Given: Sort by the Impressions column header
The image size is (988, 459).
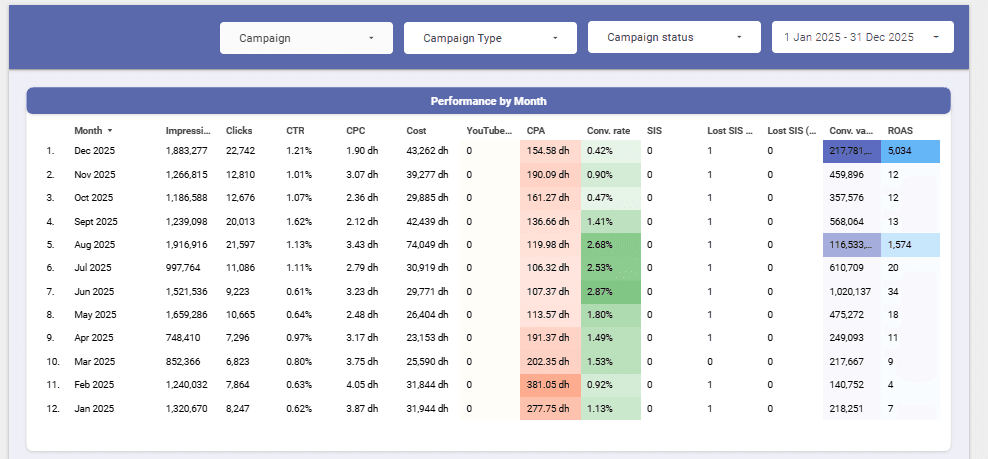Looking at the screenshot, I should tap(187, 131).
